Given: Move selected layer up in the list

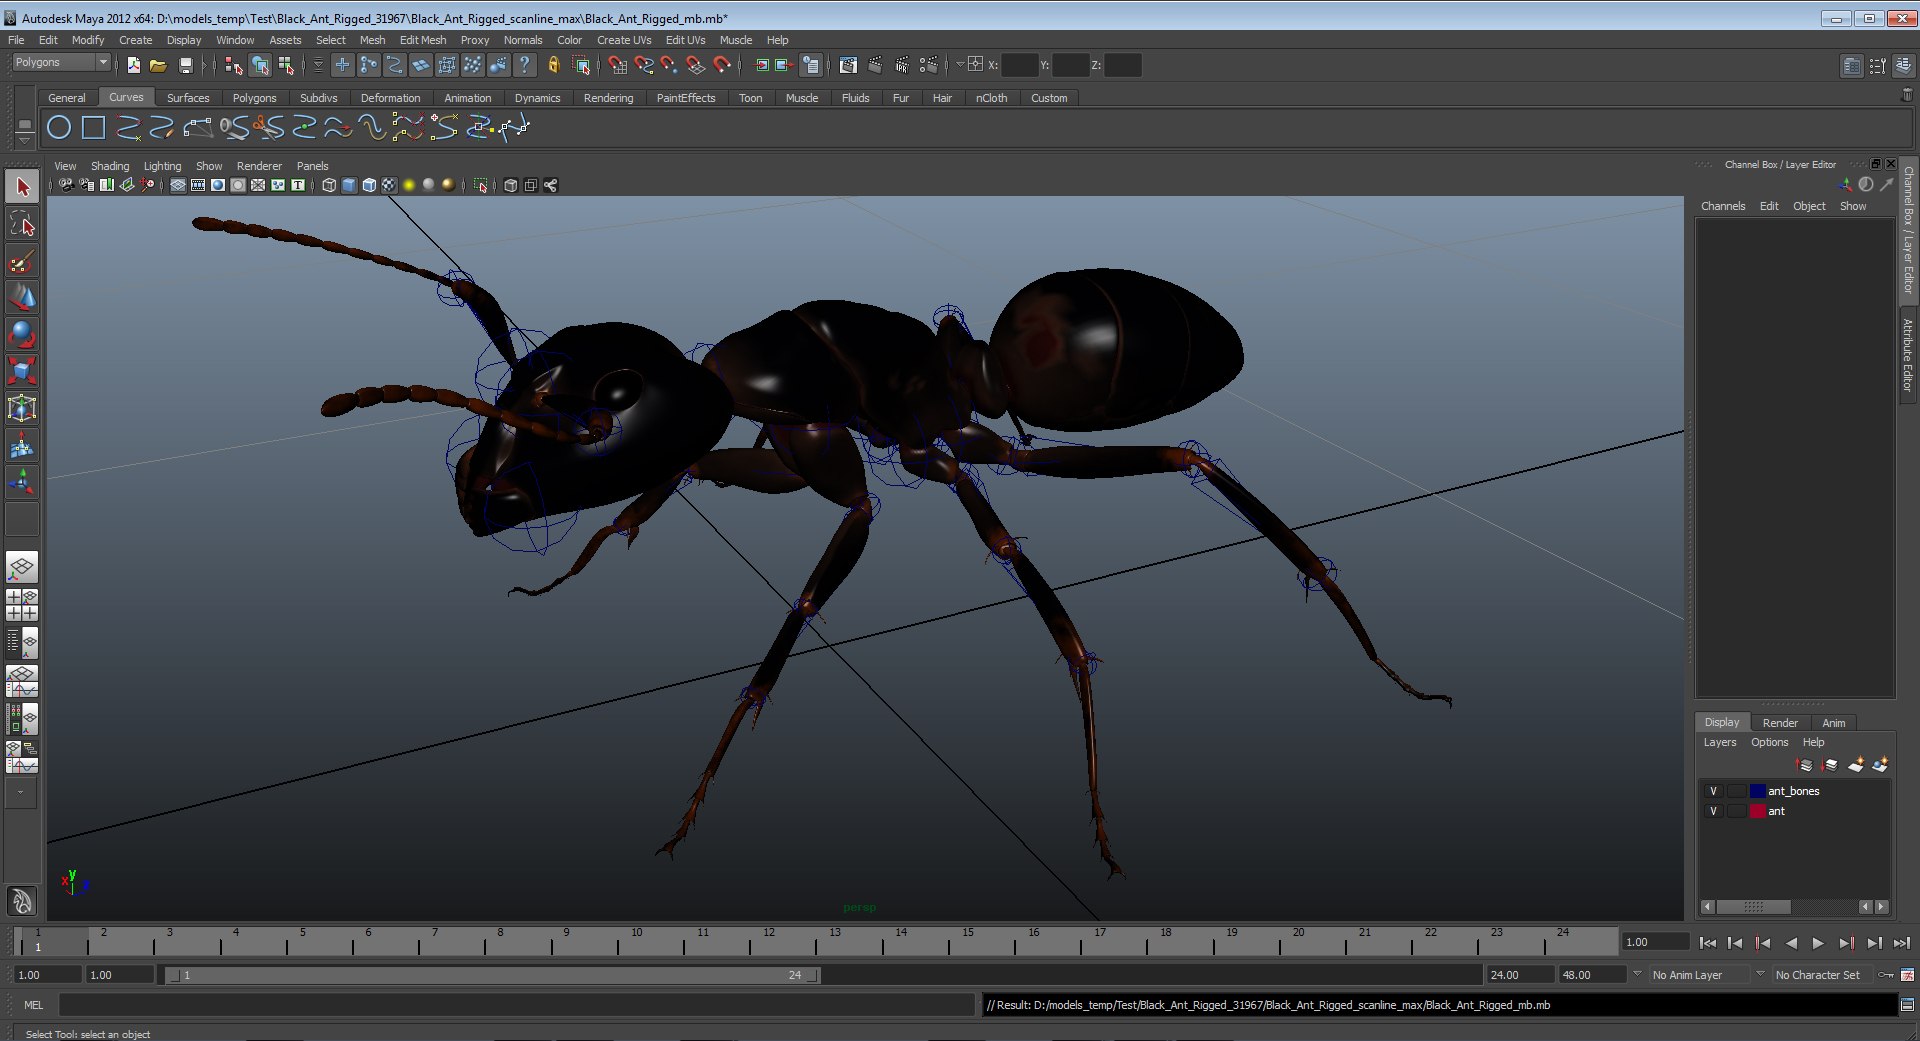Looking at the screenshot, I should (1804, 765).
